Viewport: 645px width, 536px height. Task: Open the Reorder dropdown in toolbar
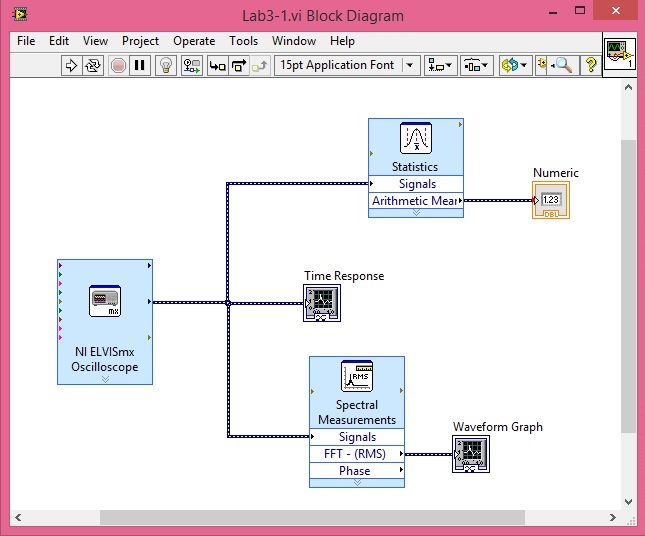(515, 65)
